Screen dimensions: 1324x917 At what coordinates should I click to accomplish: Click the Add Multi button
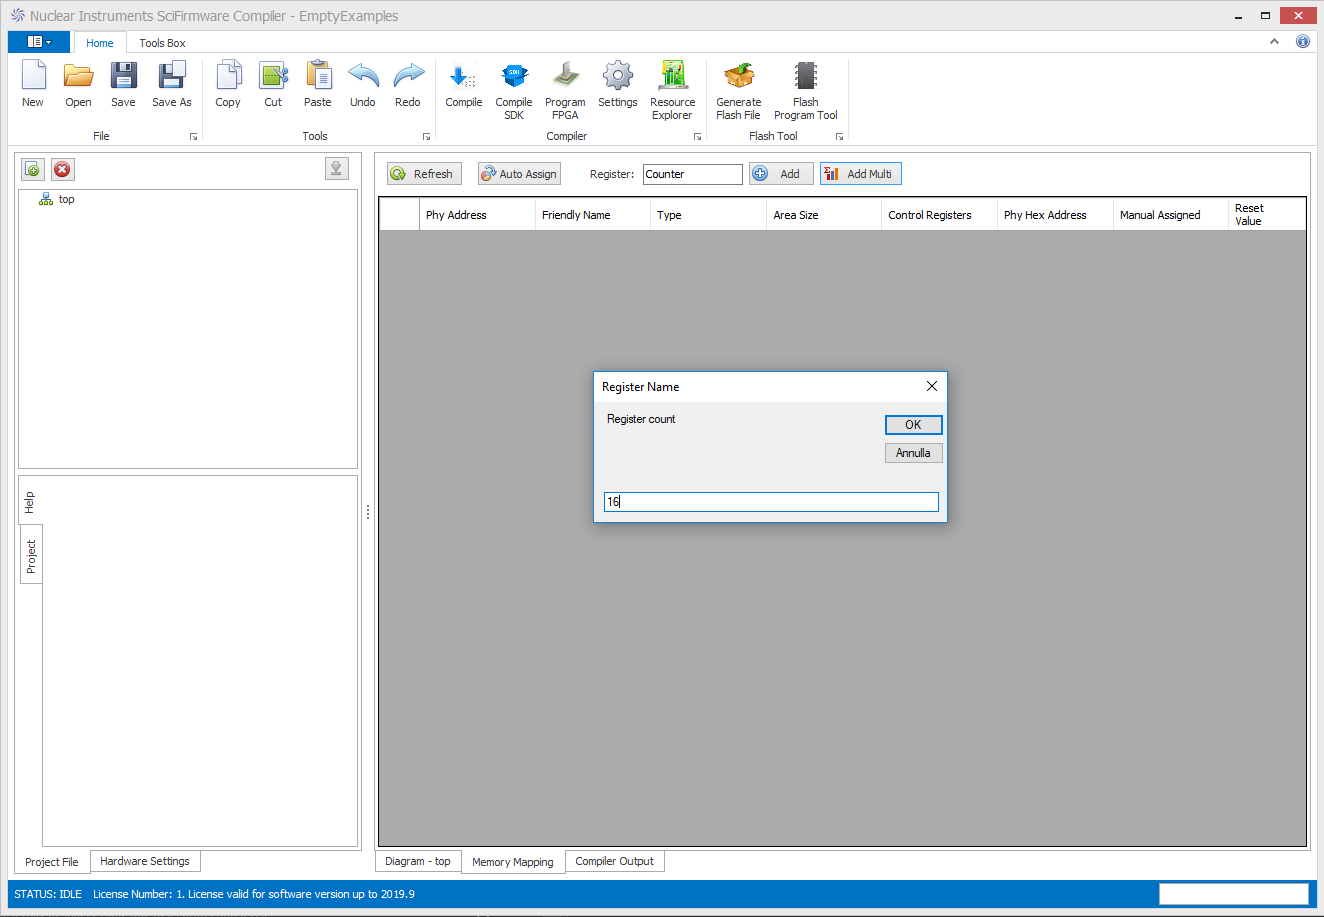pyautogui.click(x=861, y=174)
